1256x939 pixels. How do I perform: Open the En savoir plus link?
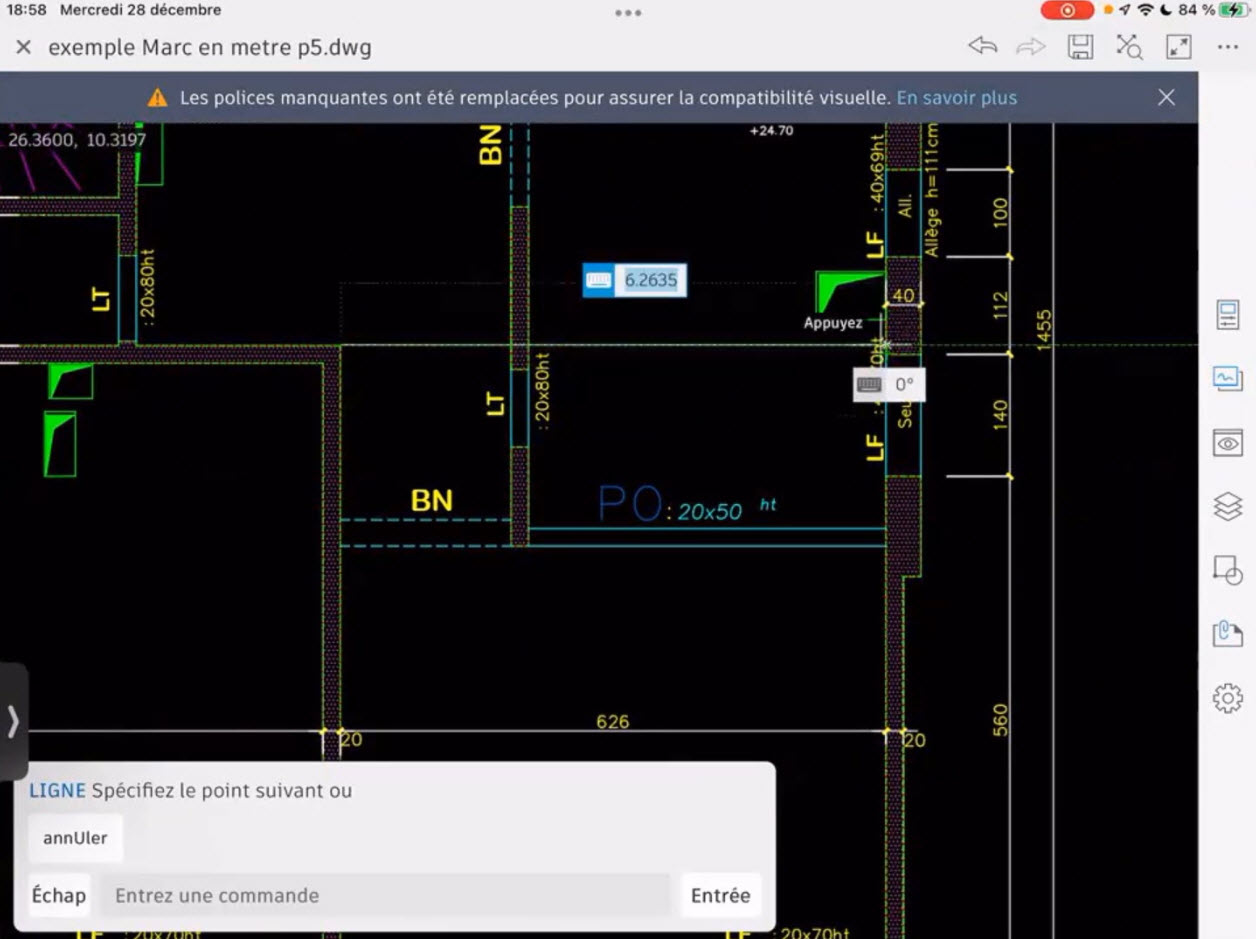click(x=956, y=97)
